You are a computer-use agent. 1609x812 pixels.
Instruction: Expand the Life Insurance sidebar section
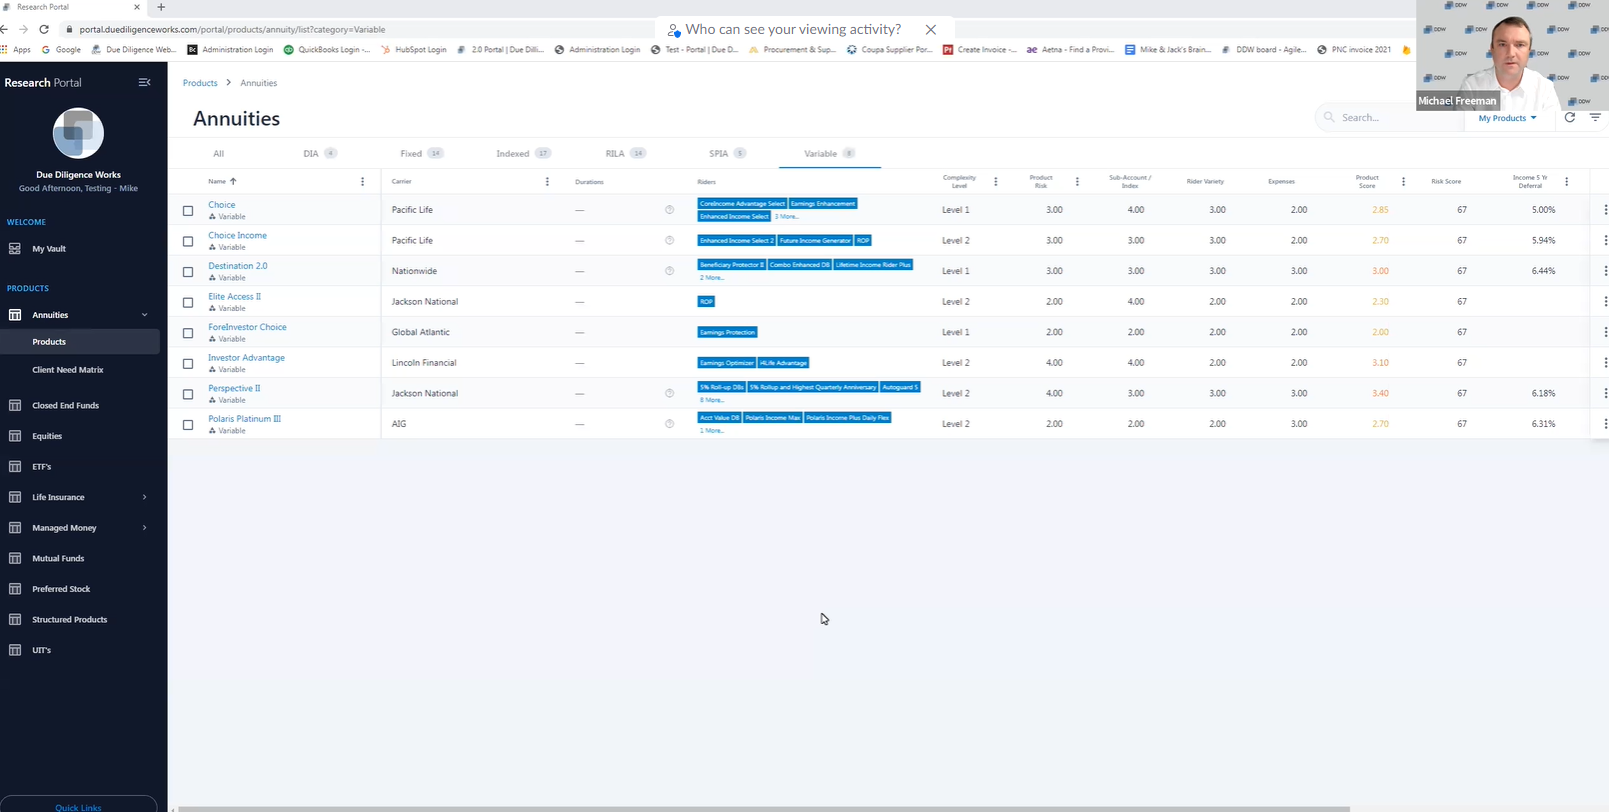144,497
